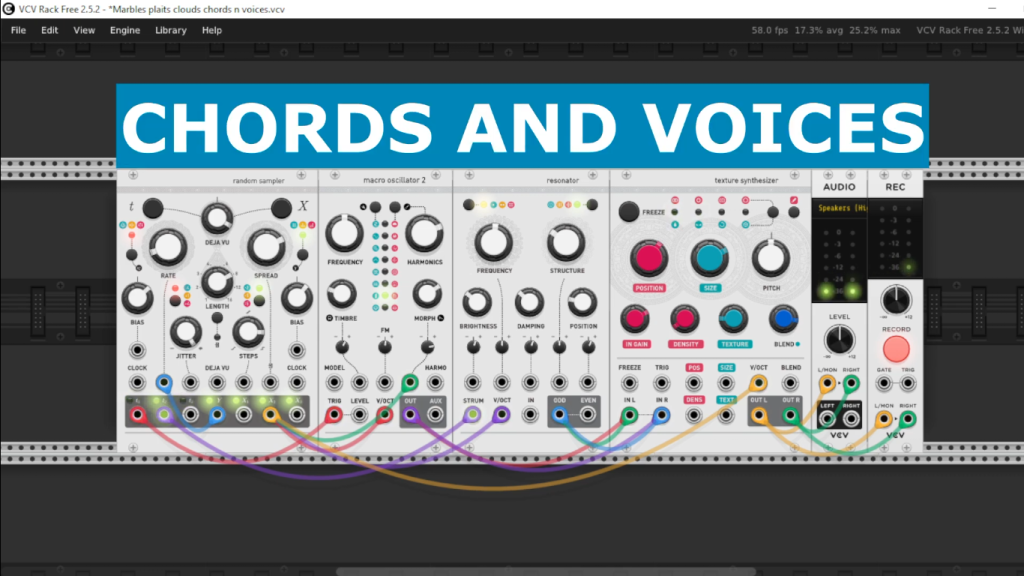Click right model select button on macro oscillator
The image size is (1024, 576).
click(394, 207)
